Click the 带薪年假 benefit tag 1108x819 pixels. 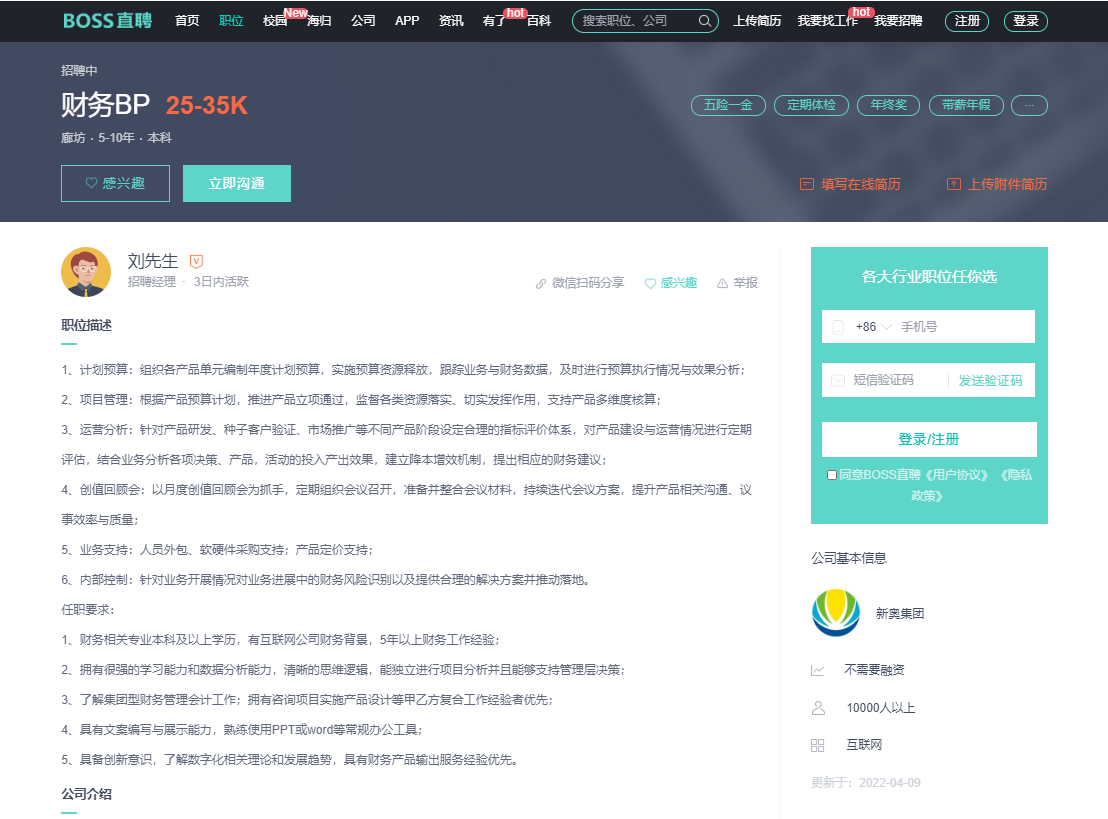point(966,105)
